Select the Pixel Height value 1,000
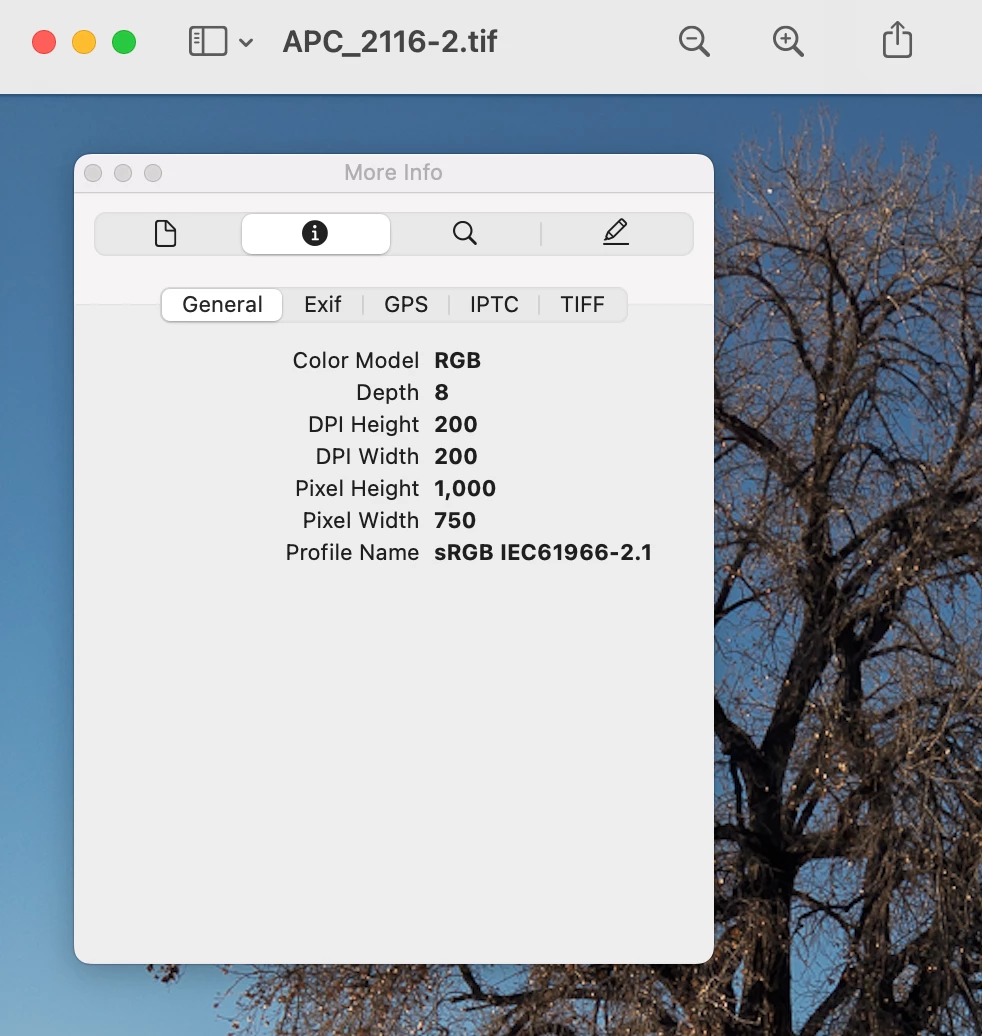Viewport: 982px width, 1036px height. pyautogui.click(x=465, y=488)
